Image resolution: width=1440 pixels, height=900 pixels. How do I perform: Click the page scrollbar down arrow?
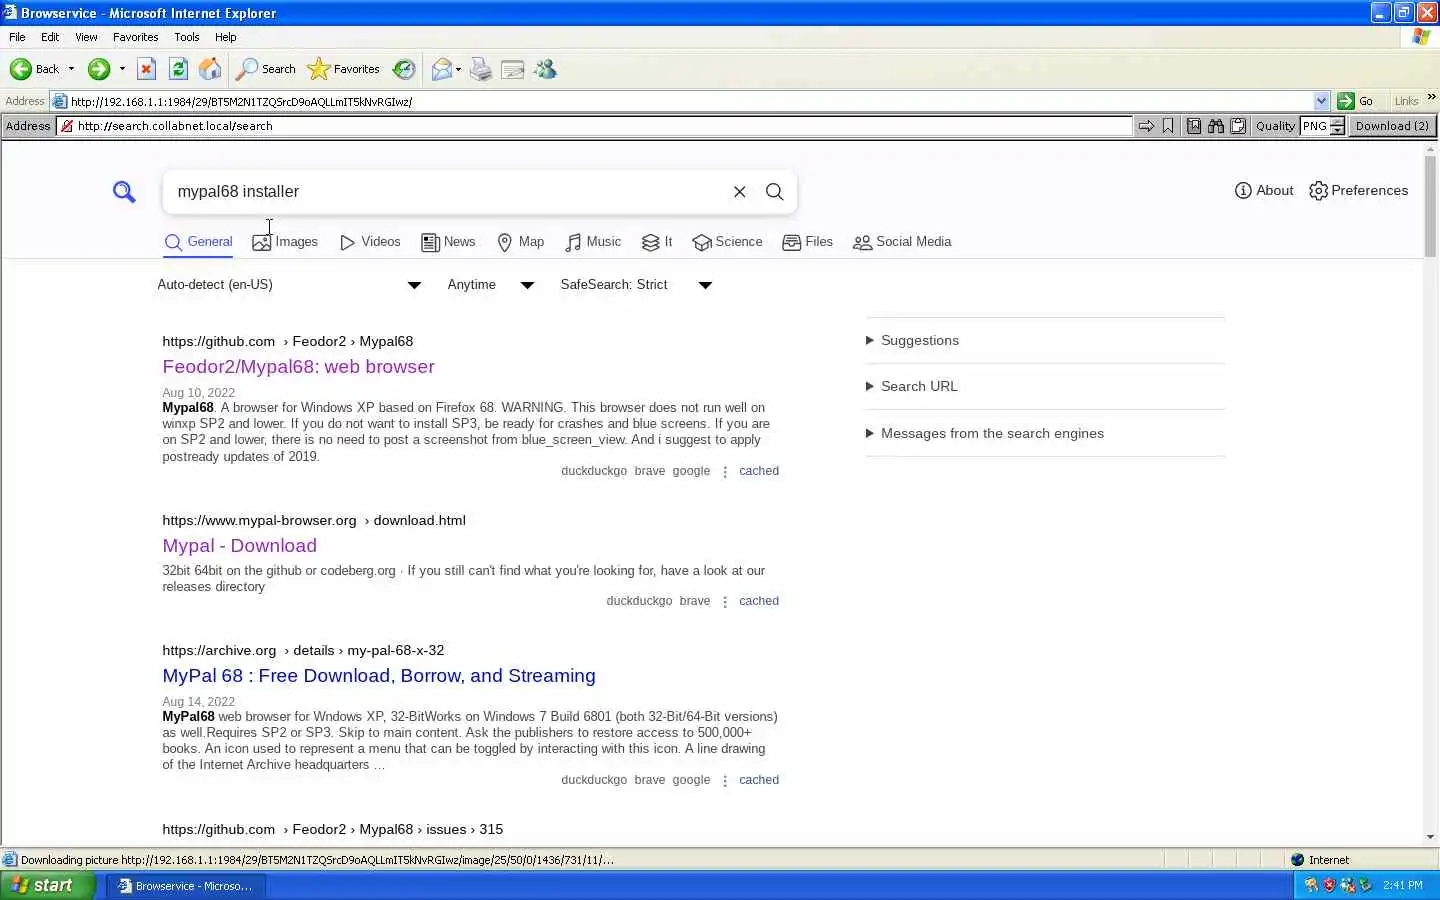(1430, 837)
